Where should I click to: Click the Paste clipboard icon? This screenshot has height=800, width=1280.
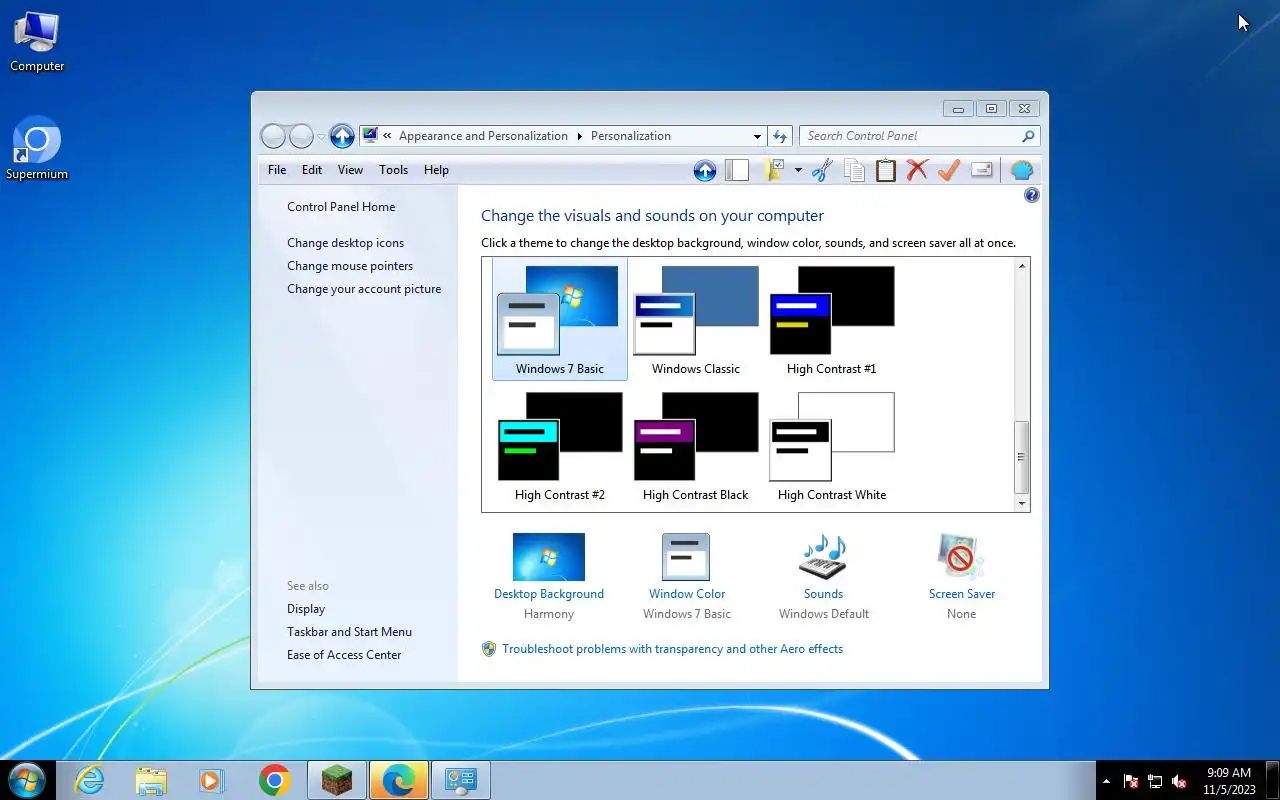(886, 170)
